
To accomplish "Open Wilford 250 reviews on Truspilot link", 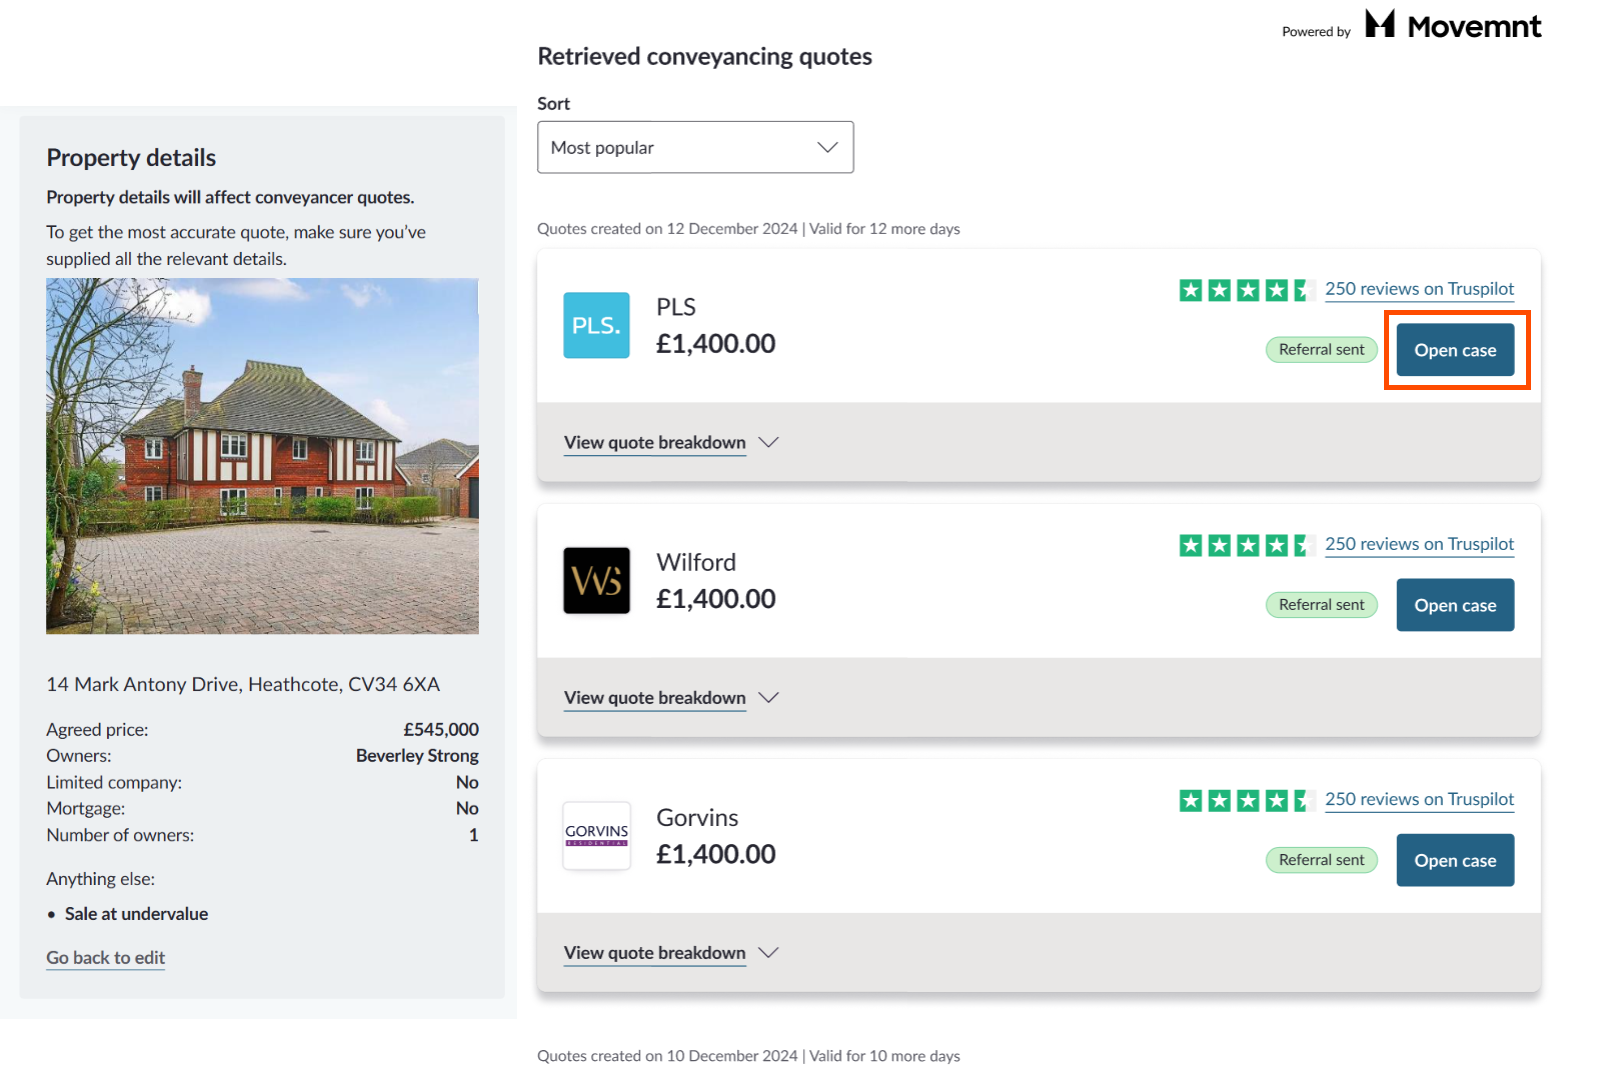I will click(x=1419, y=544).
